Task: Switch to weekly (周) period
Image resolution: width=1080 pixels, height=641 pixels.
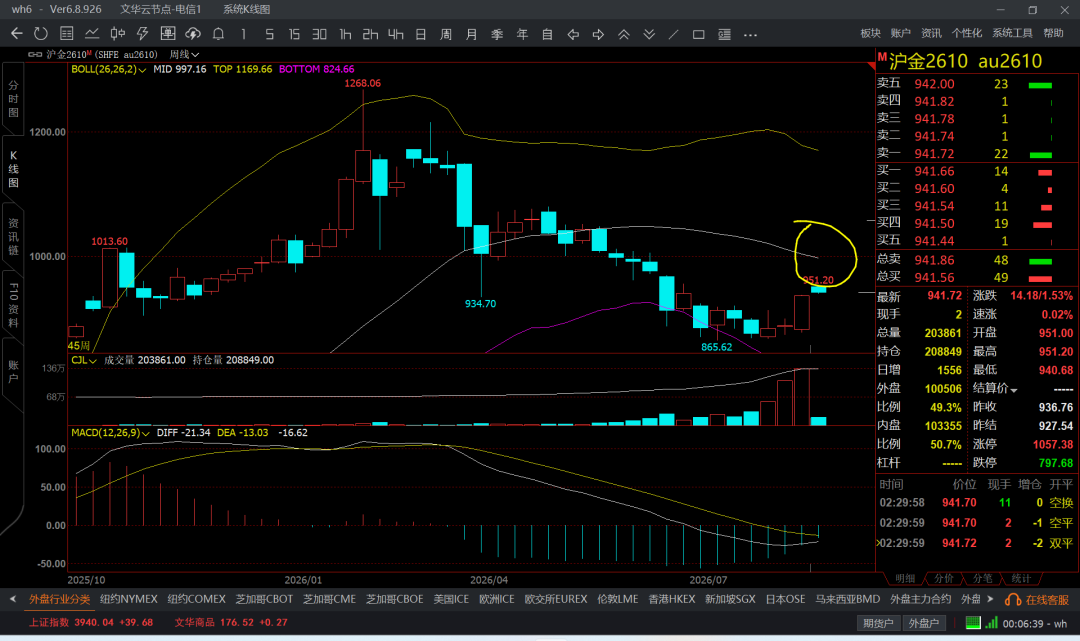Action: [446, 34]
